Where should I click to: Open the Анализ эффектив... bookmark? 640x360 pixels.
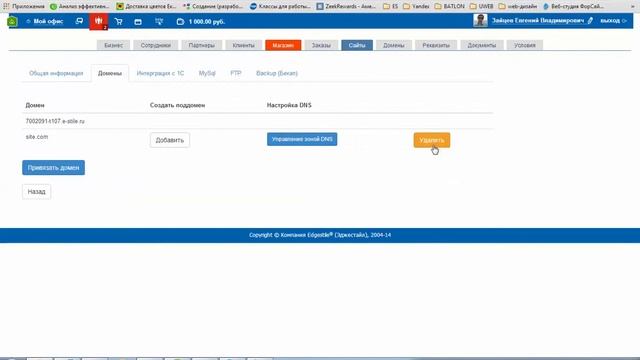click(80, 6)
